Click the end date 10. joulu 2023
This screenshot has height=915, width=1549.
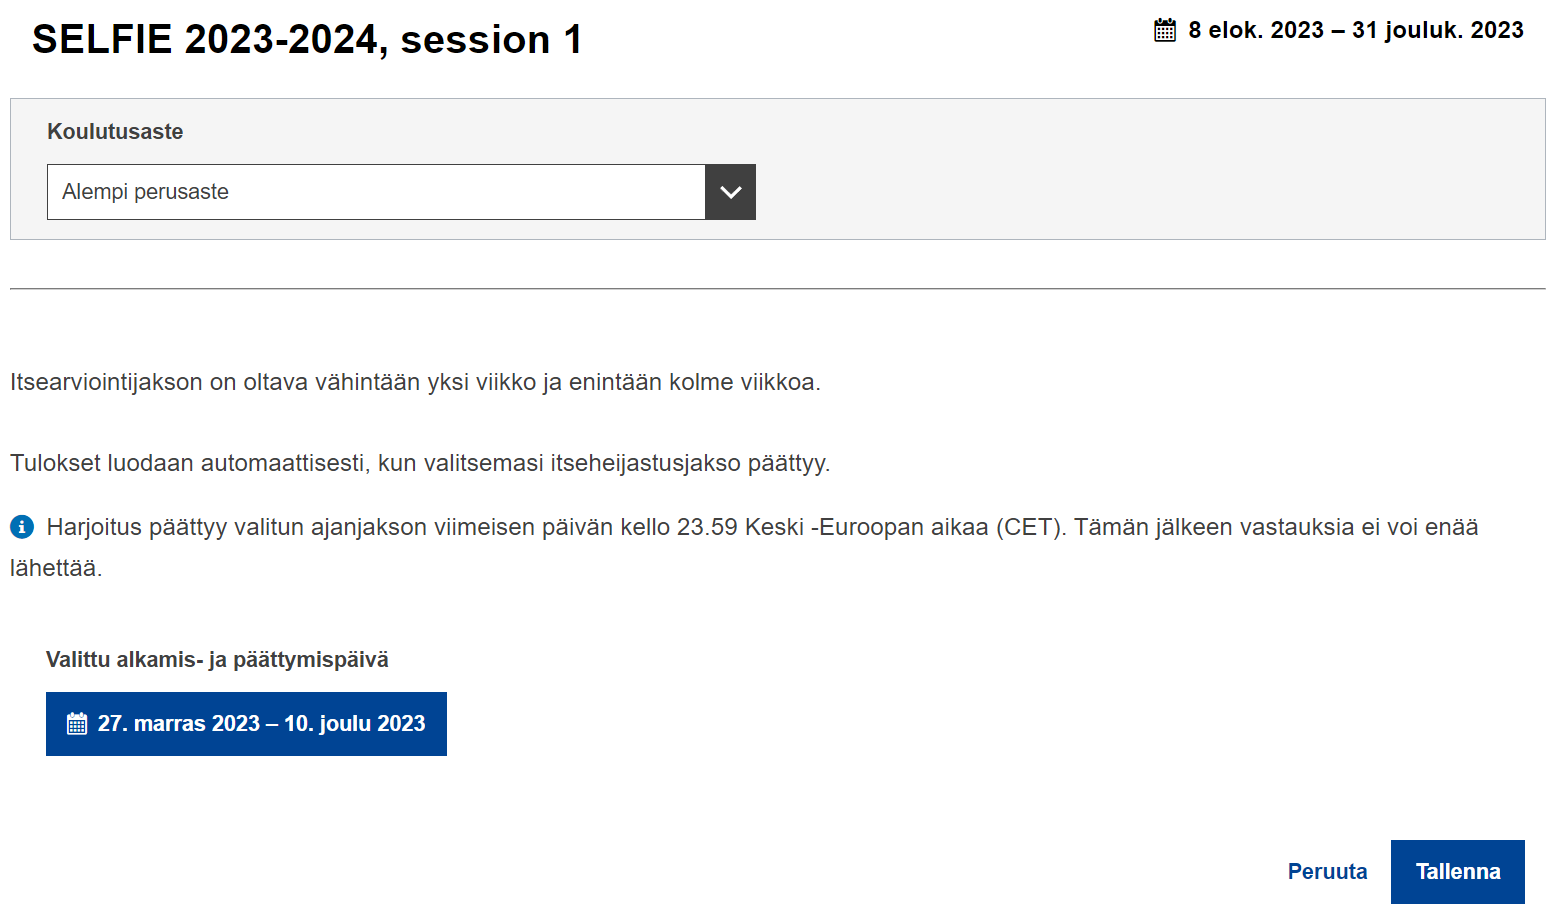355,724
